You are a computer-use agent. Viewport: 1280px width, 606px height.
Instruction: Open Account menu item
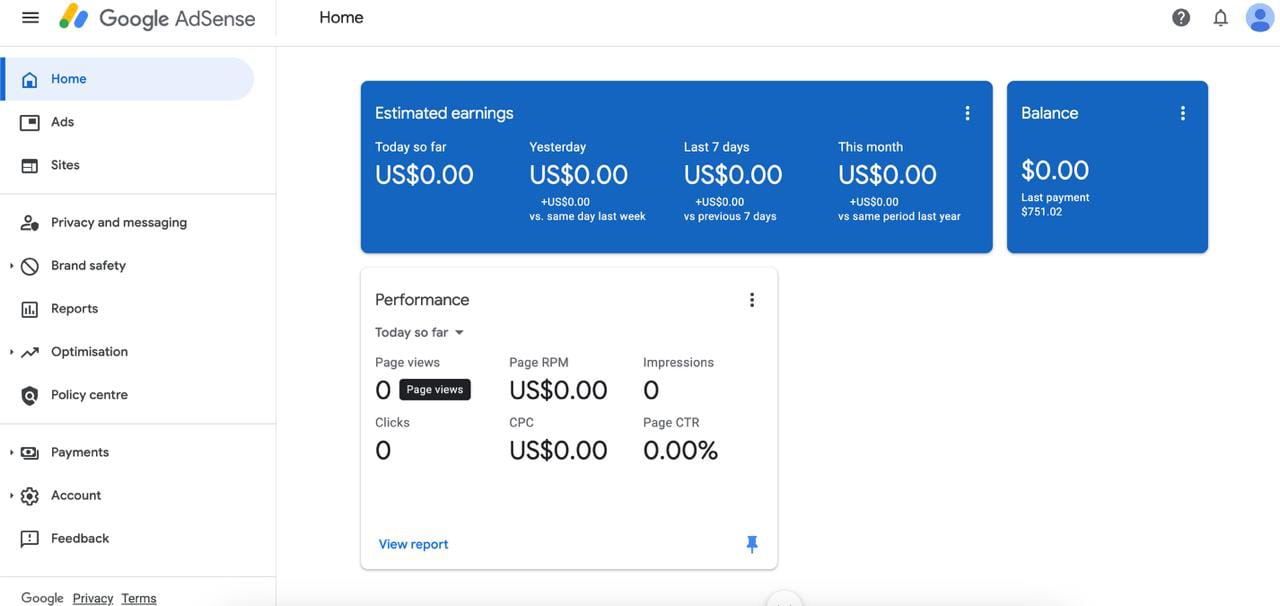[x=128, y=496]
